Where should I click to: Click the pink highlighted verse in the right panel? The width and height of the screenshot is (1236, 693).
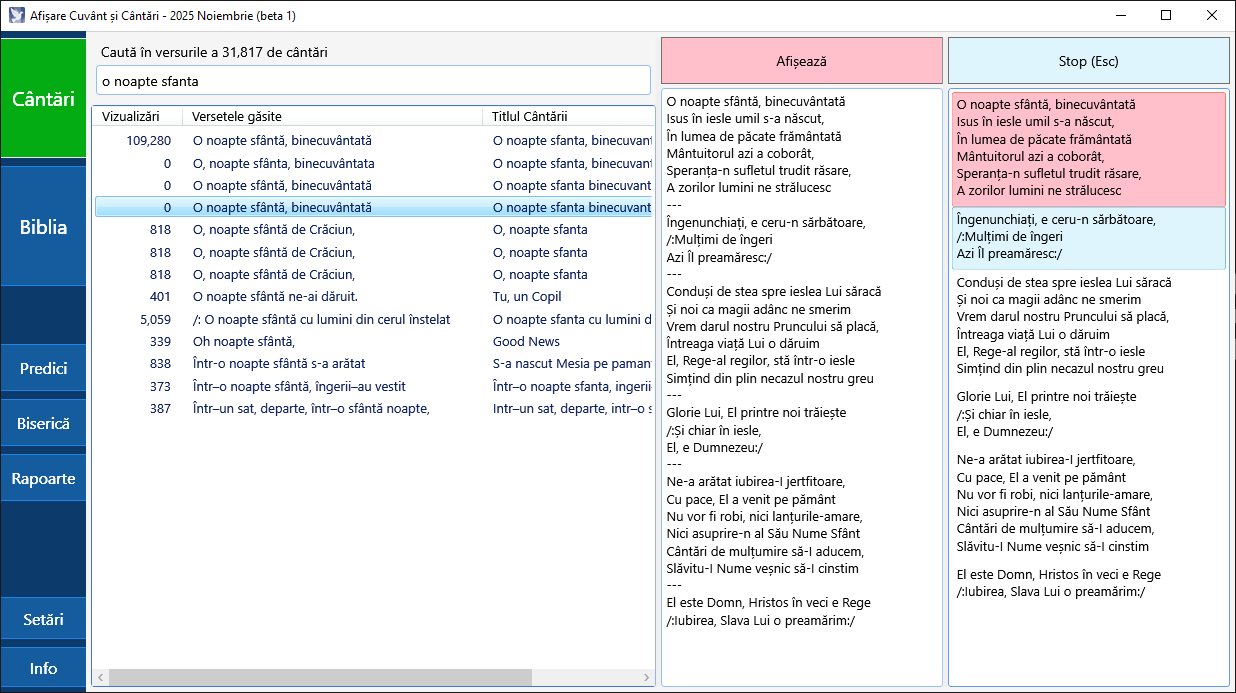[x=1088, y=148]
